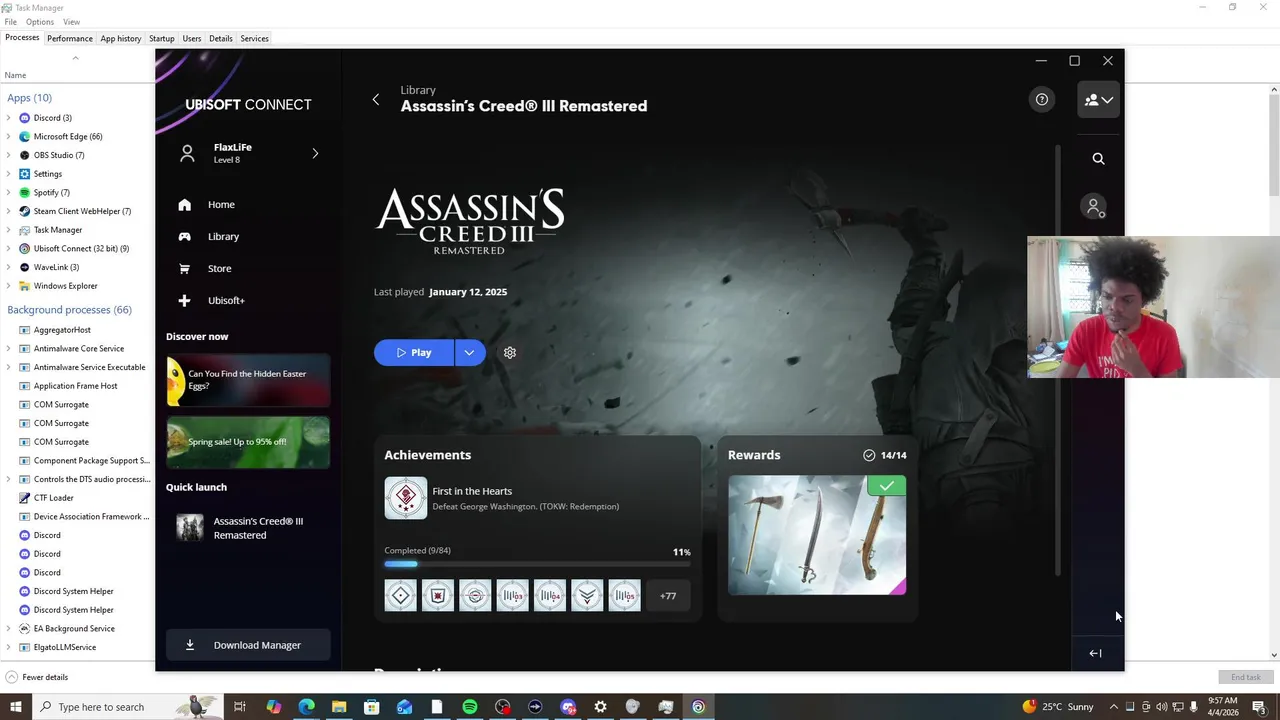This screenshot has height=720, width=1280.
Task: Open First in the Hearts achievement icon
Action: 405,498
